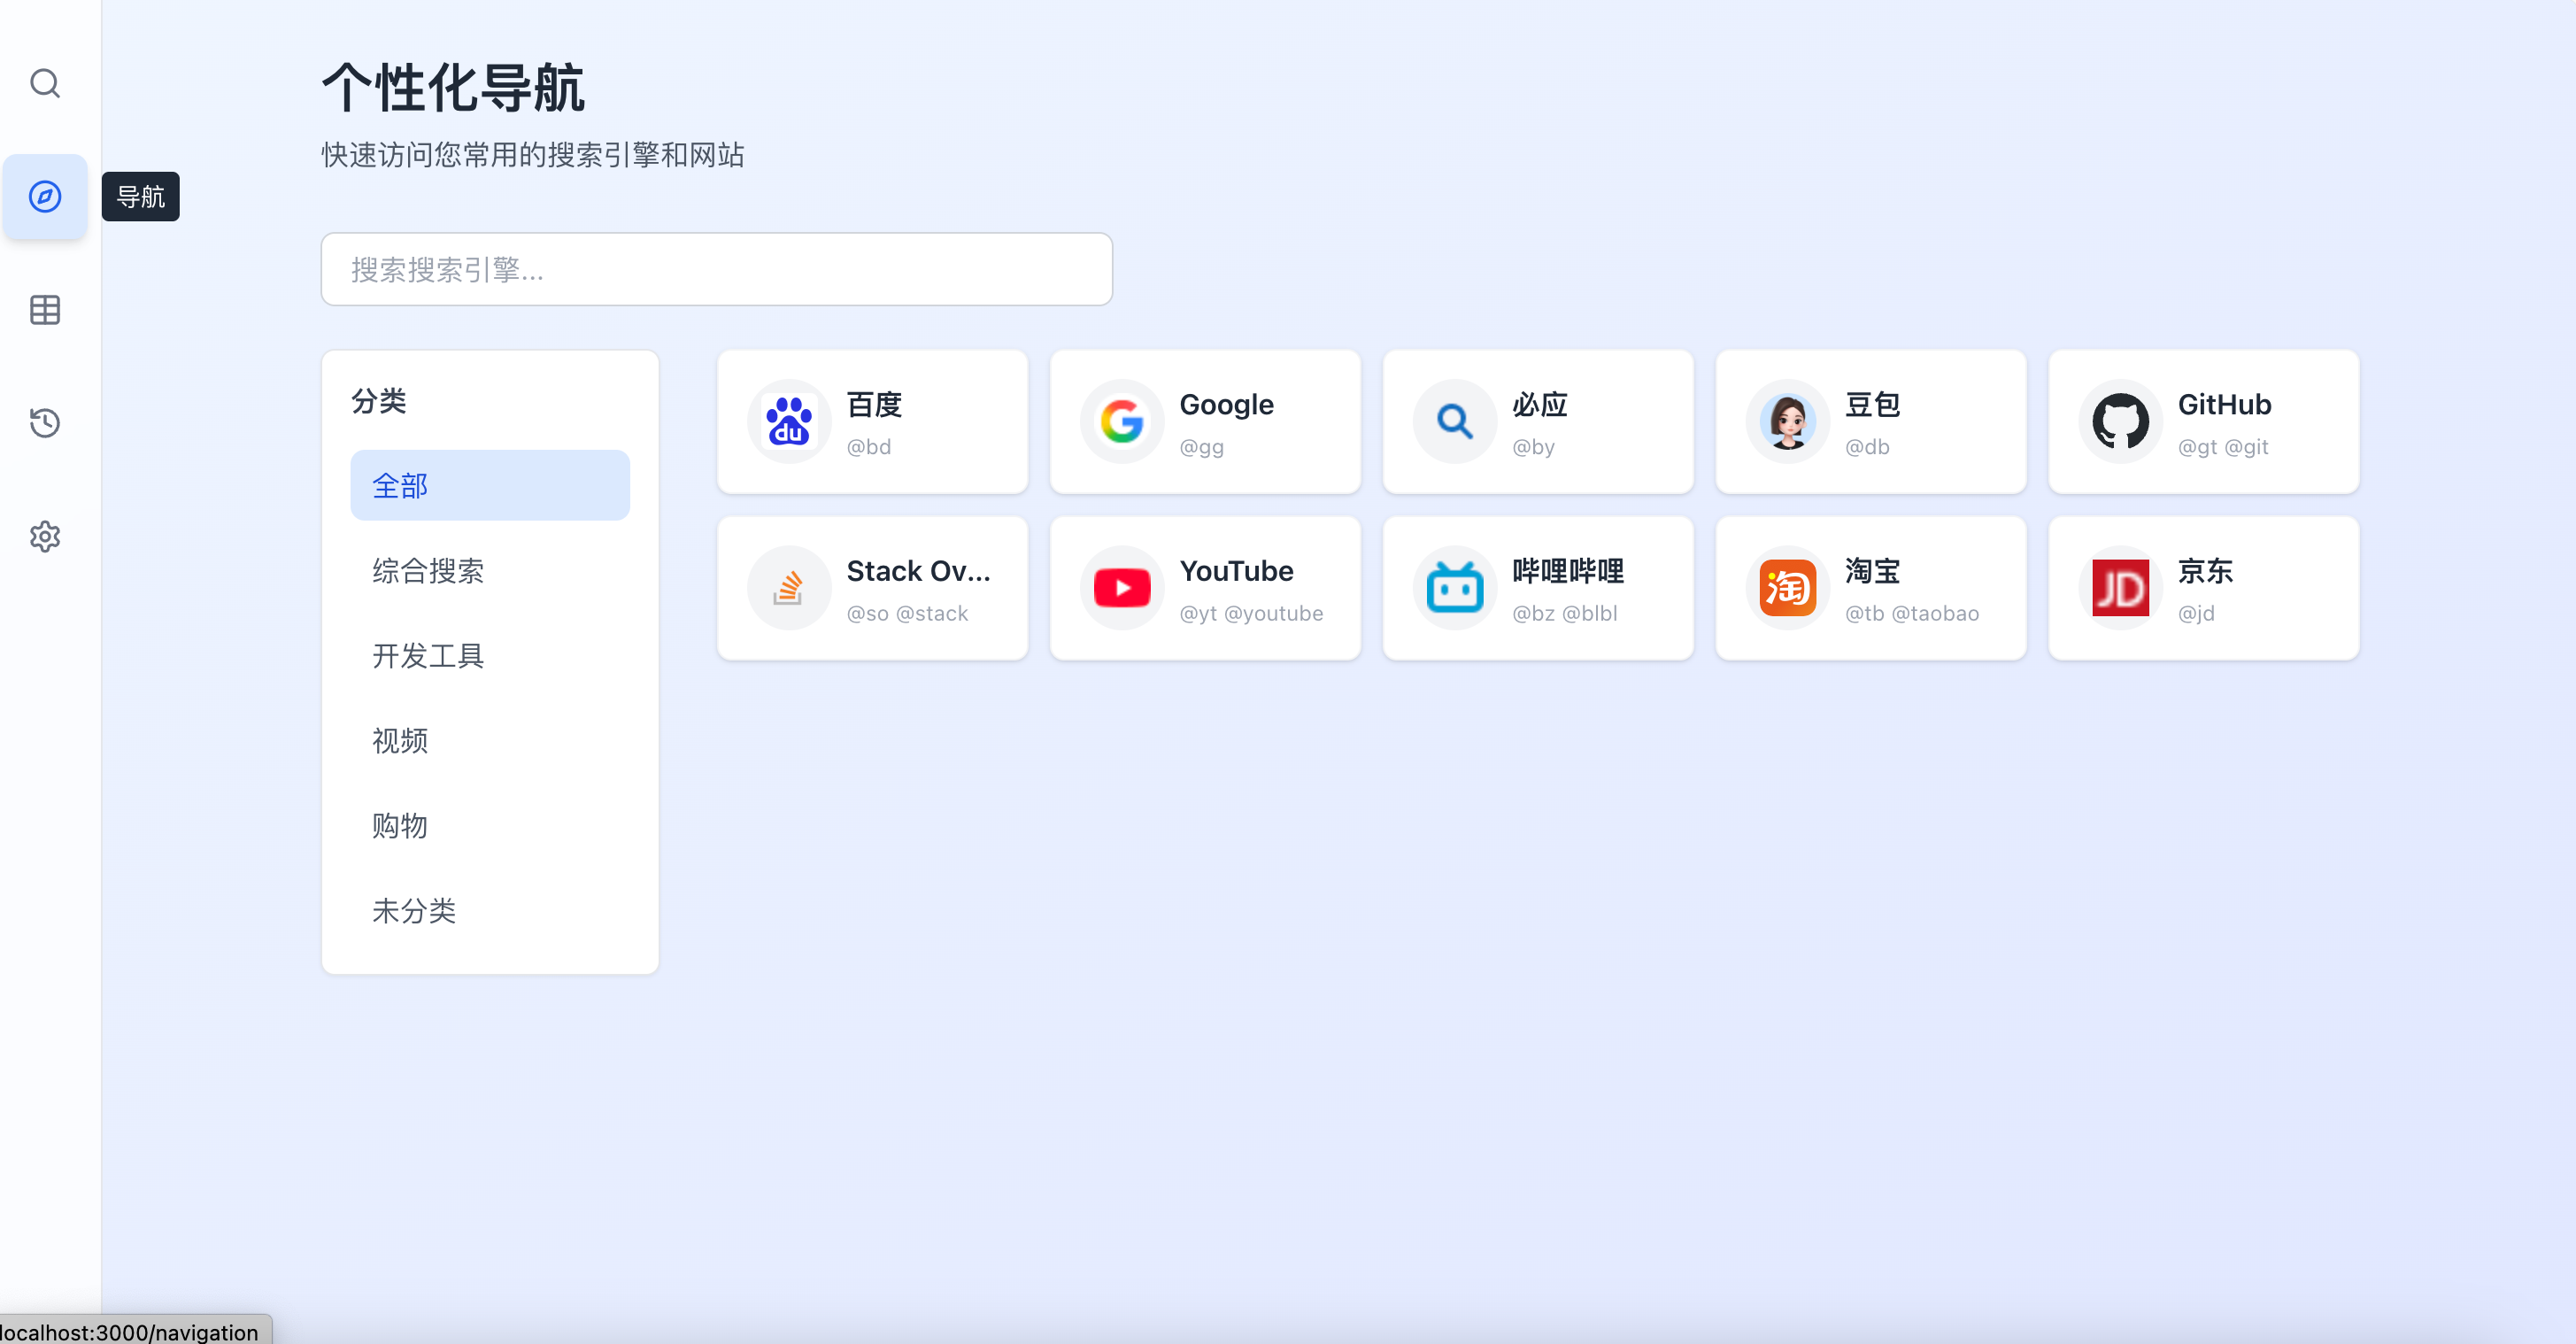Click the Taobao orange logo icon
The image size is (2576, 1344).
click(x=1788, y=588)
